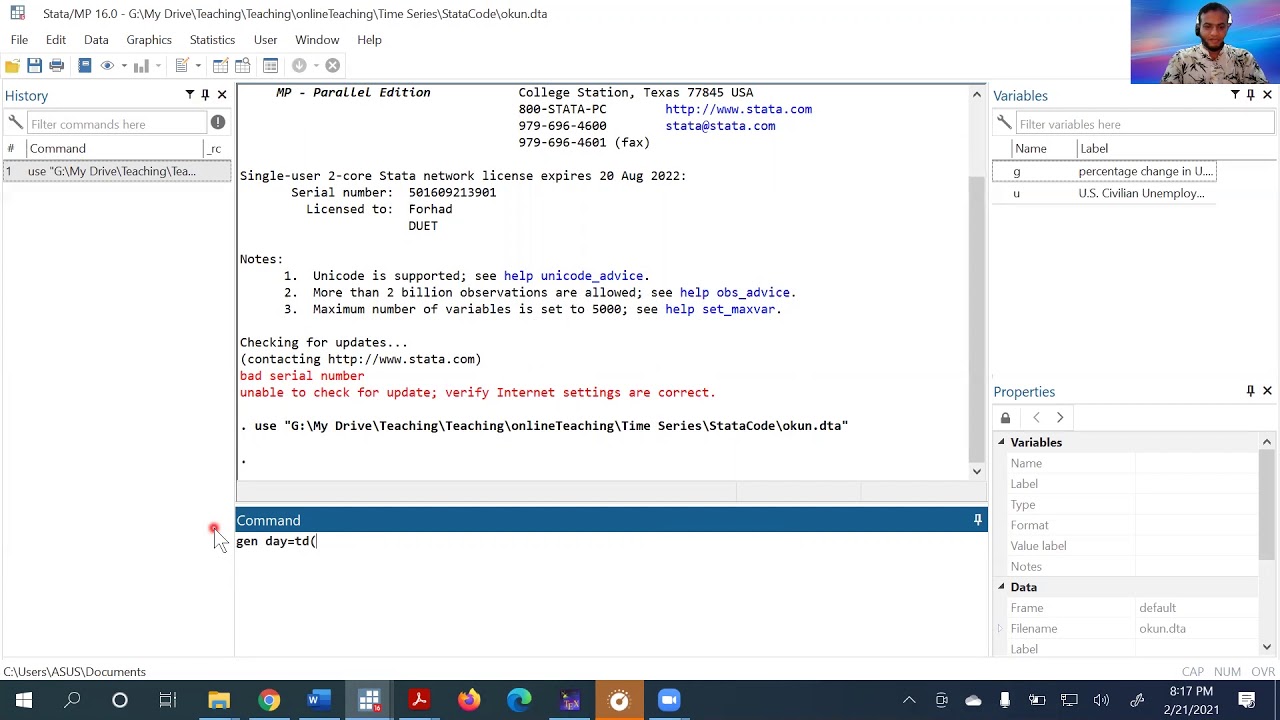Viewport: 1280px width, 720px height.
Task: Select variable u in Variables list
Action: [1104, 193]
